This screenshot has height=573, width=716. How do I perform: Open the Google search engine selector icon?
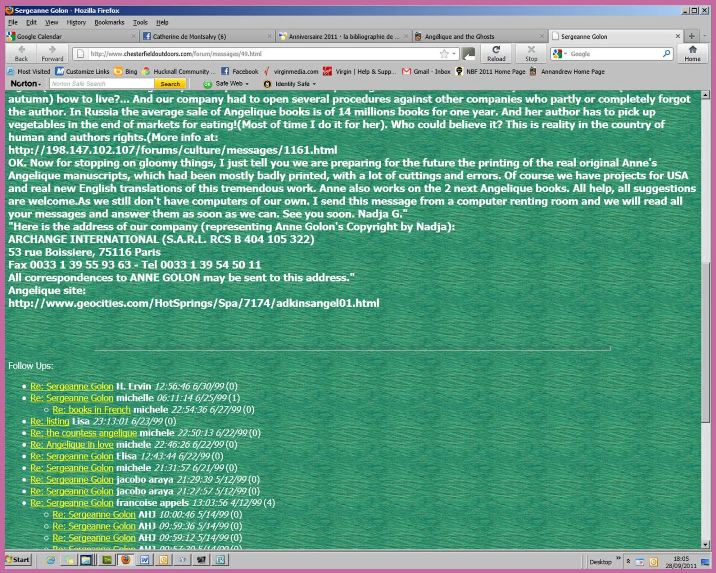point(559,54)
